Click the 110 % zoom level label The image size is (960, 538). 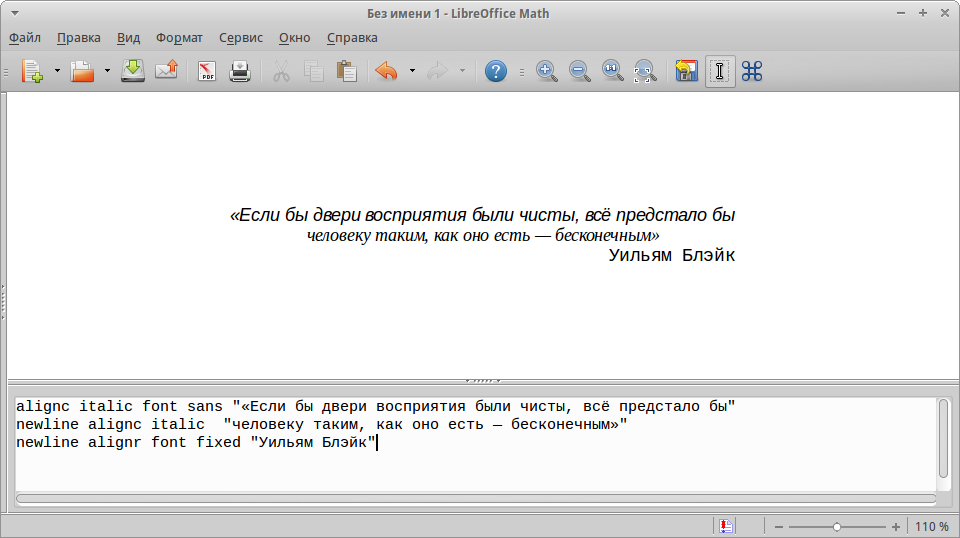930,526
